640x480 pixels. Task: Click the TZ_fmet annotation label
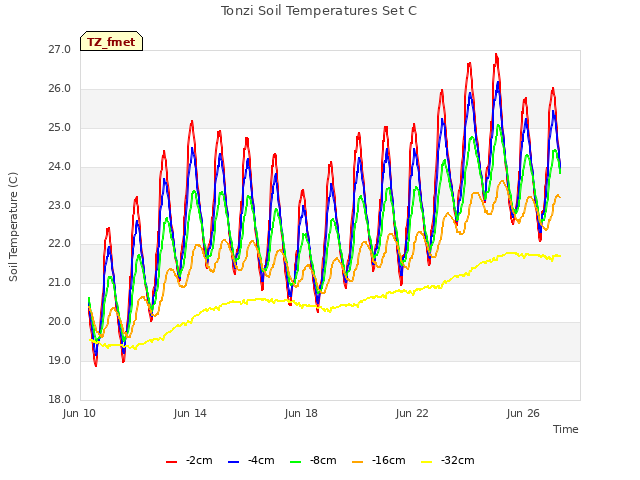pos(111,41)
